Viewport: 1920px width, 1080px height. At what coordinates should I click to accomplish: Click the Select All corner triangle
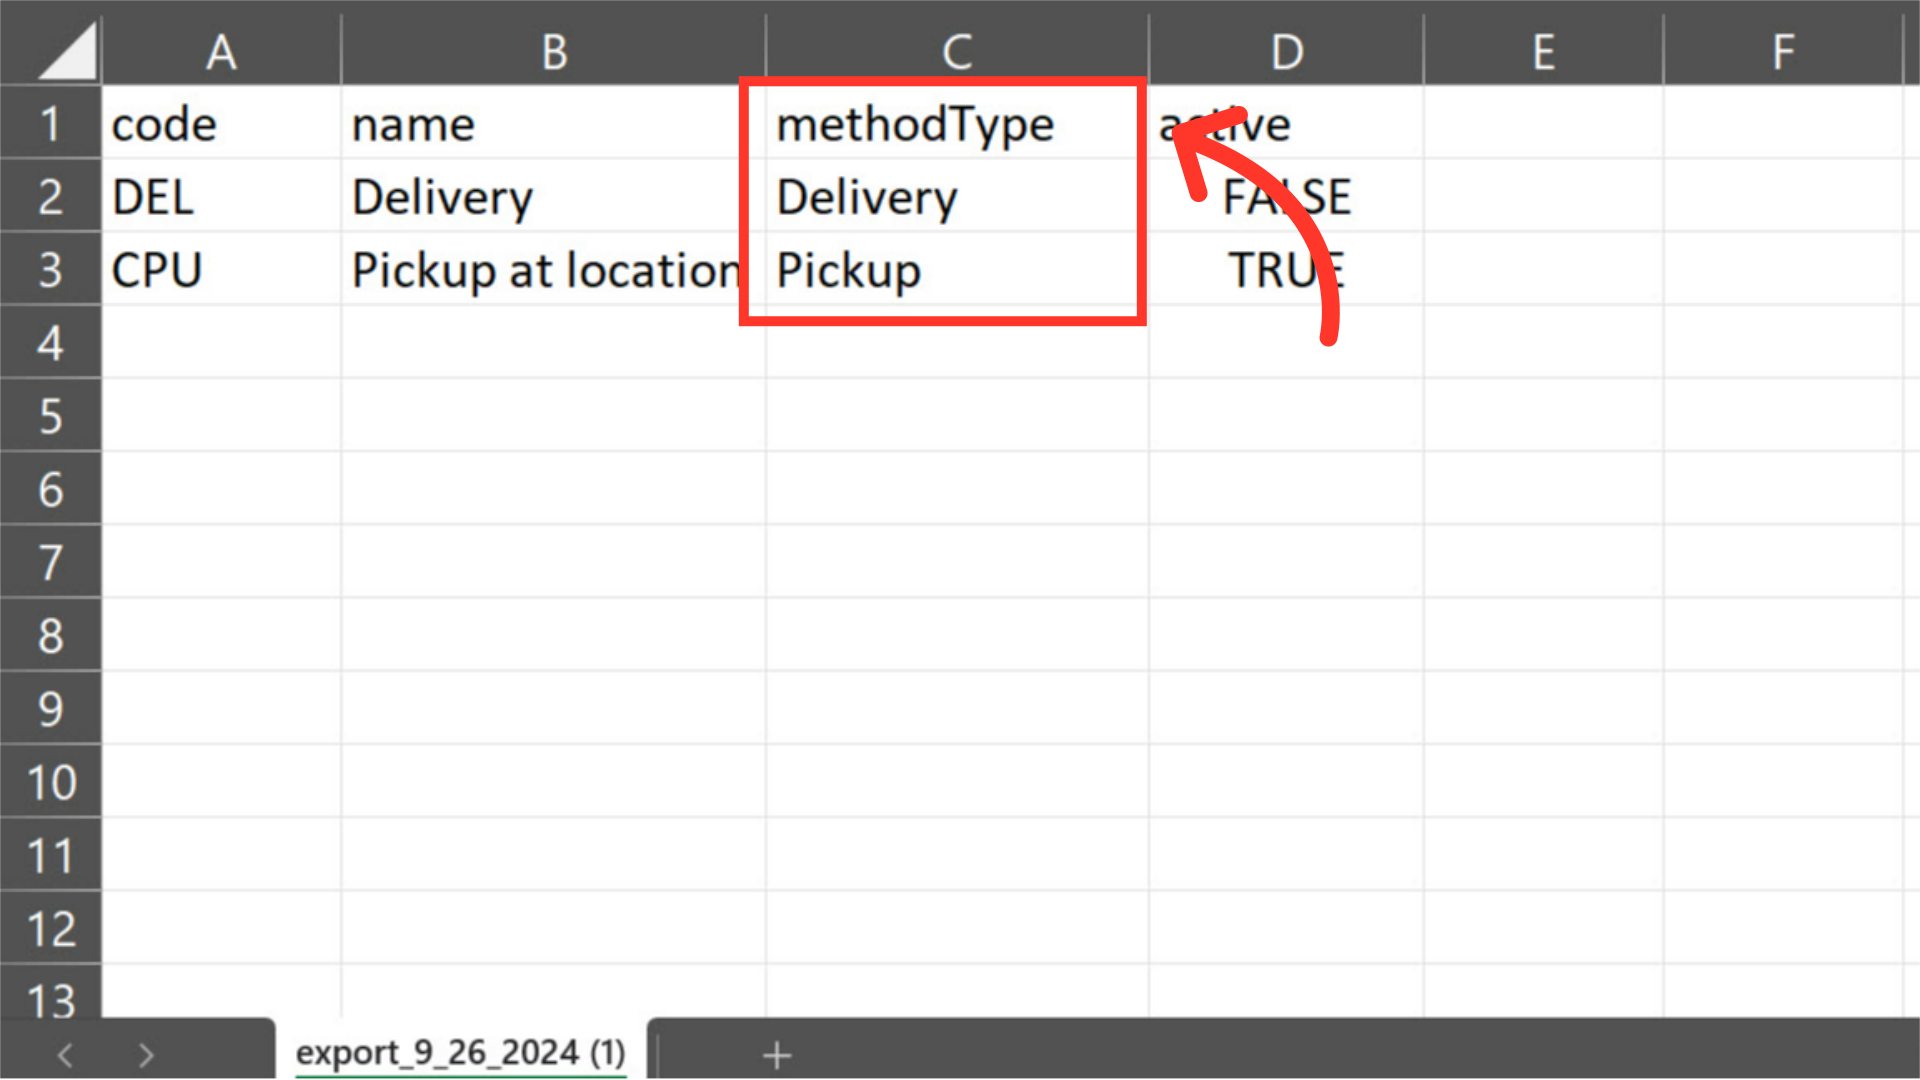click(66, 50)
